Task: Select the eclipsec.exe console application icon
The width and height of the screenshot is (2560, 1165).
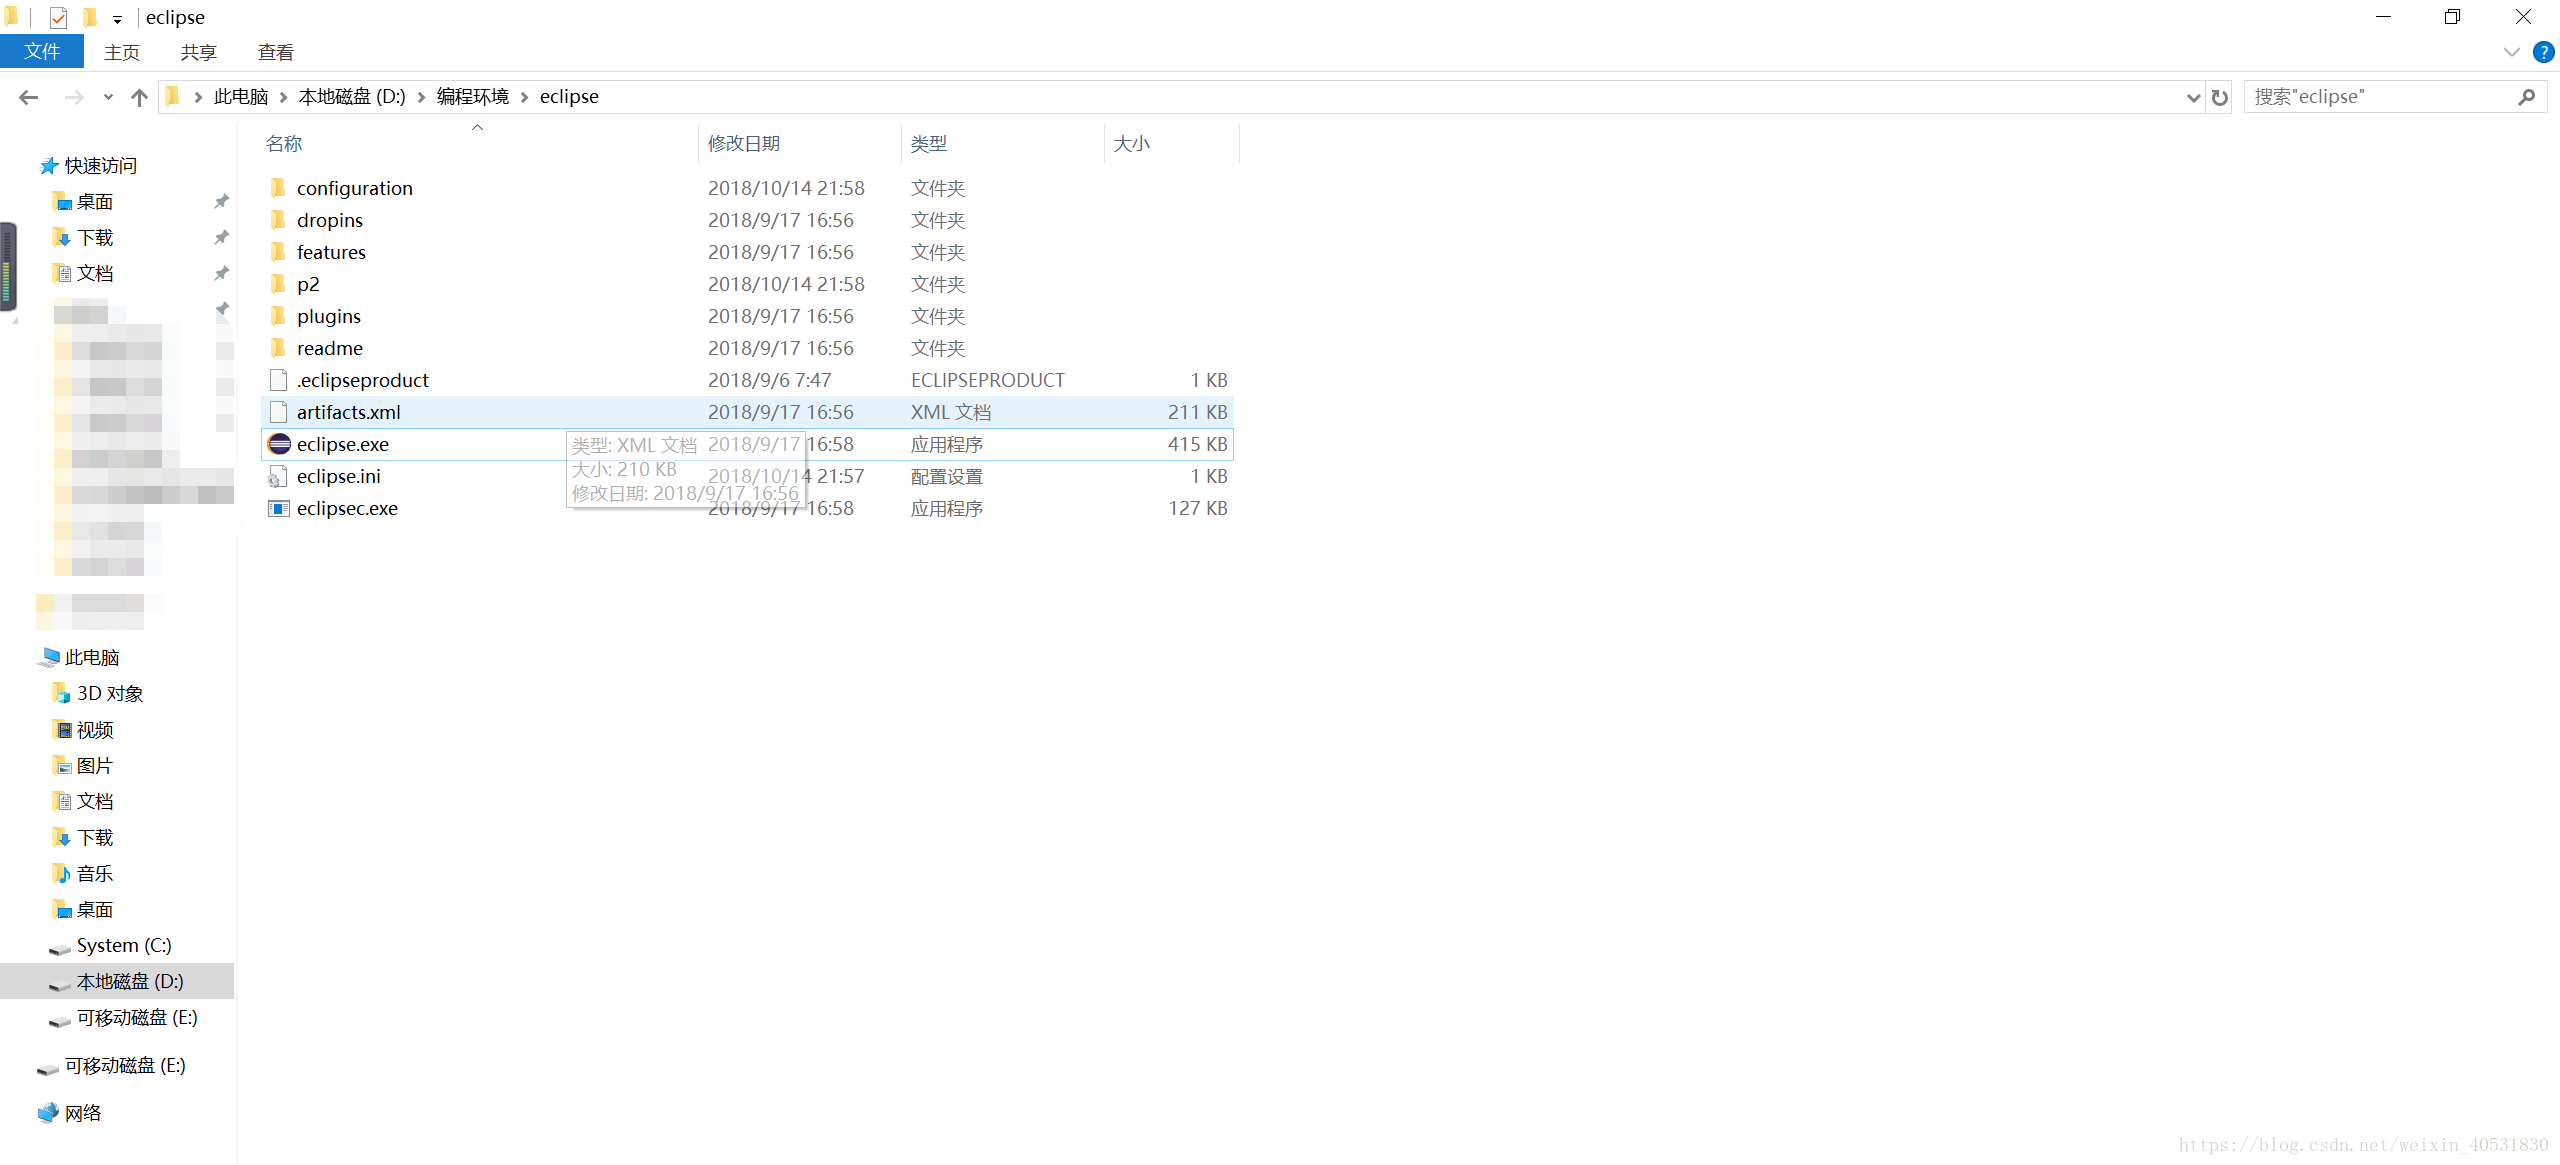Action: pos(279,508)
